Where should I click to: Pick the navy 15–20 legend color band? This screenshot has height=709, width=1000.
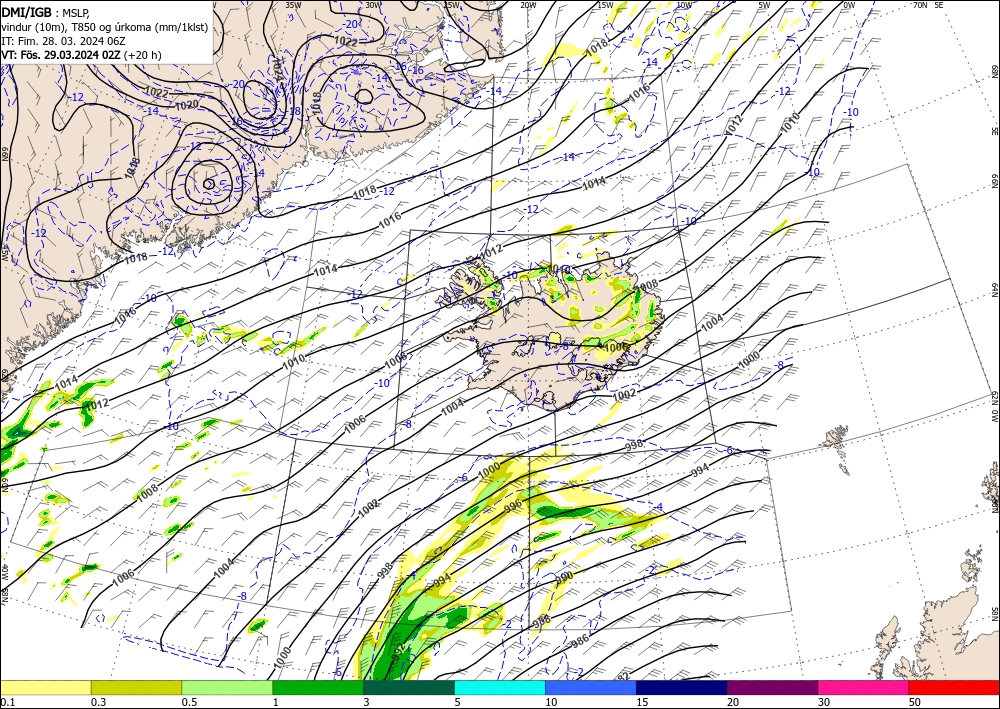click(682, 687)
